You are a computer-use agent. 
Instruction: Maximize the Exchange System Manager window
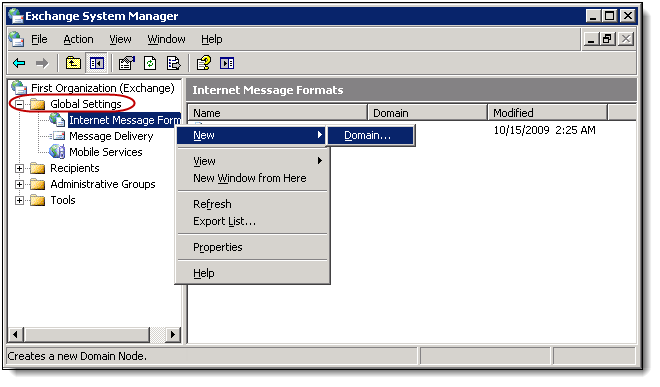tap(609, 16)
